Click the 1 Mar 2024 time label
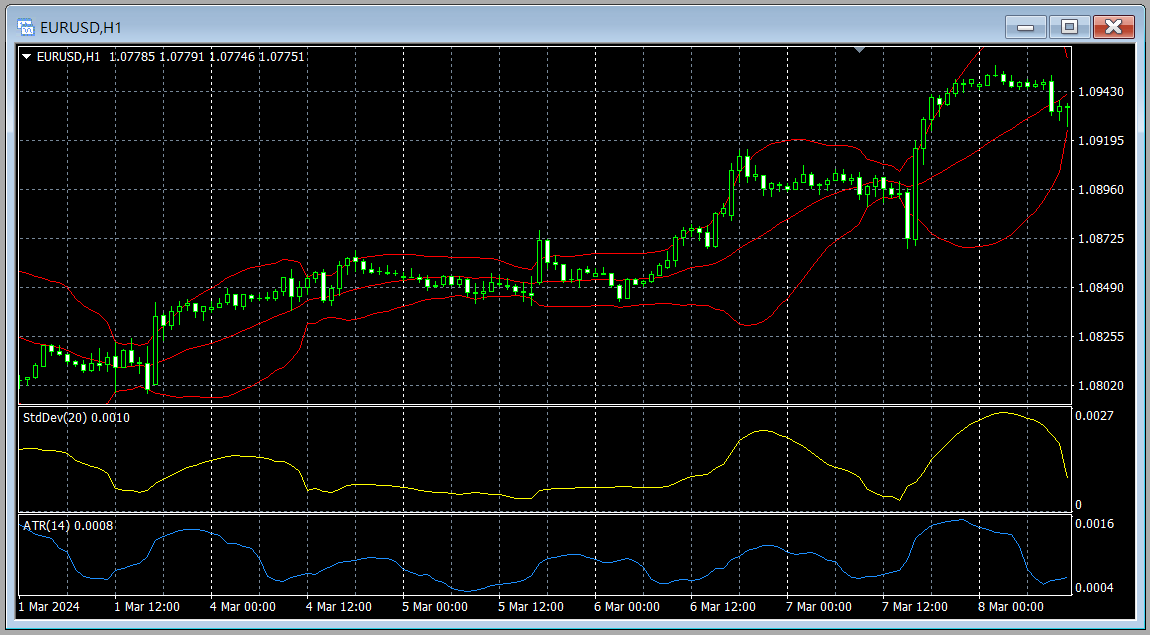Screen dimensions: 1150x635 (x=49, y=607)
